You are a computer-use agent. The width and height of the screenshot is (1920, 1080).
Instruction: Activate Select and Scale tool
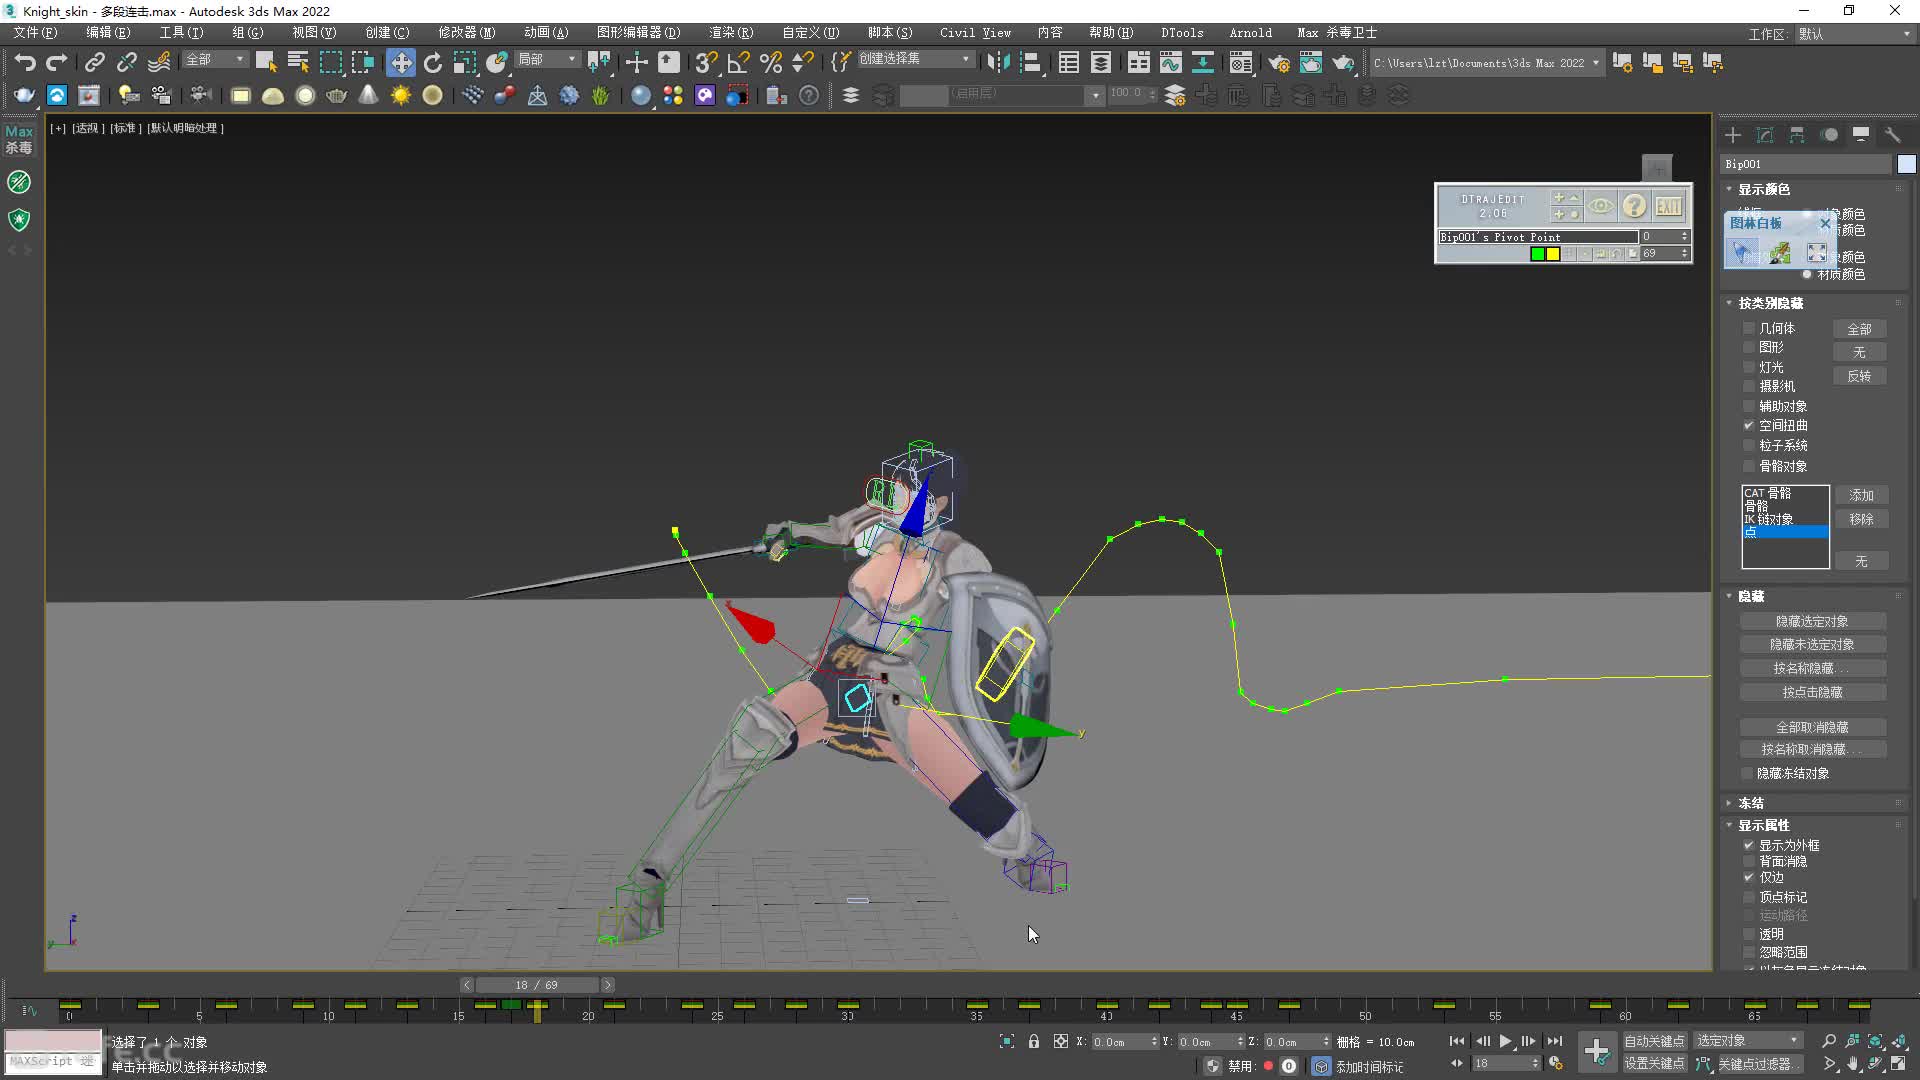464,62
